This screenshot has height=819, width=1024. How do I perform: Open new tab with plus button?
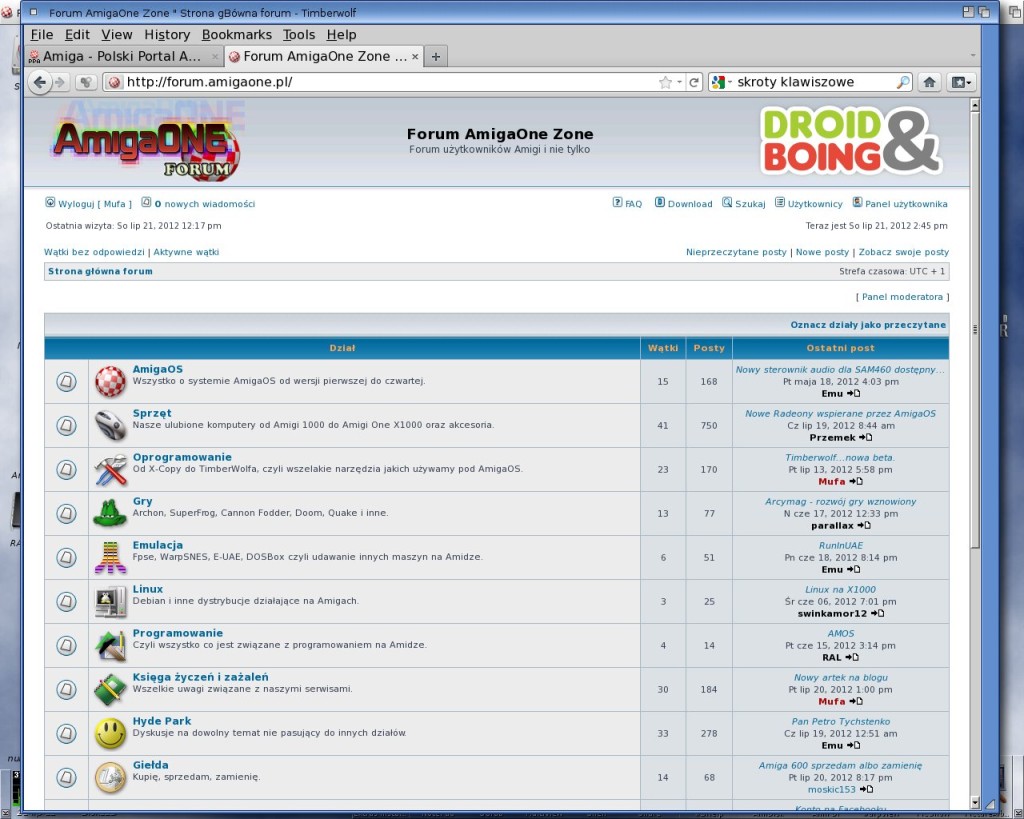(436, 57)
